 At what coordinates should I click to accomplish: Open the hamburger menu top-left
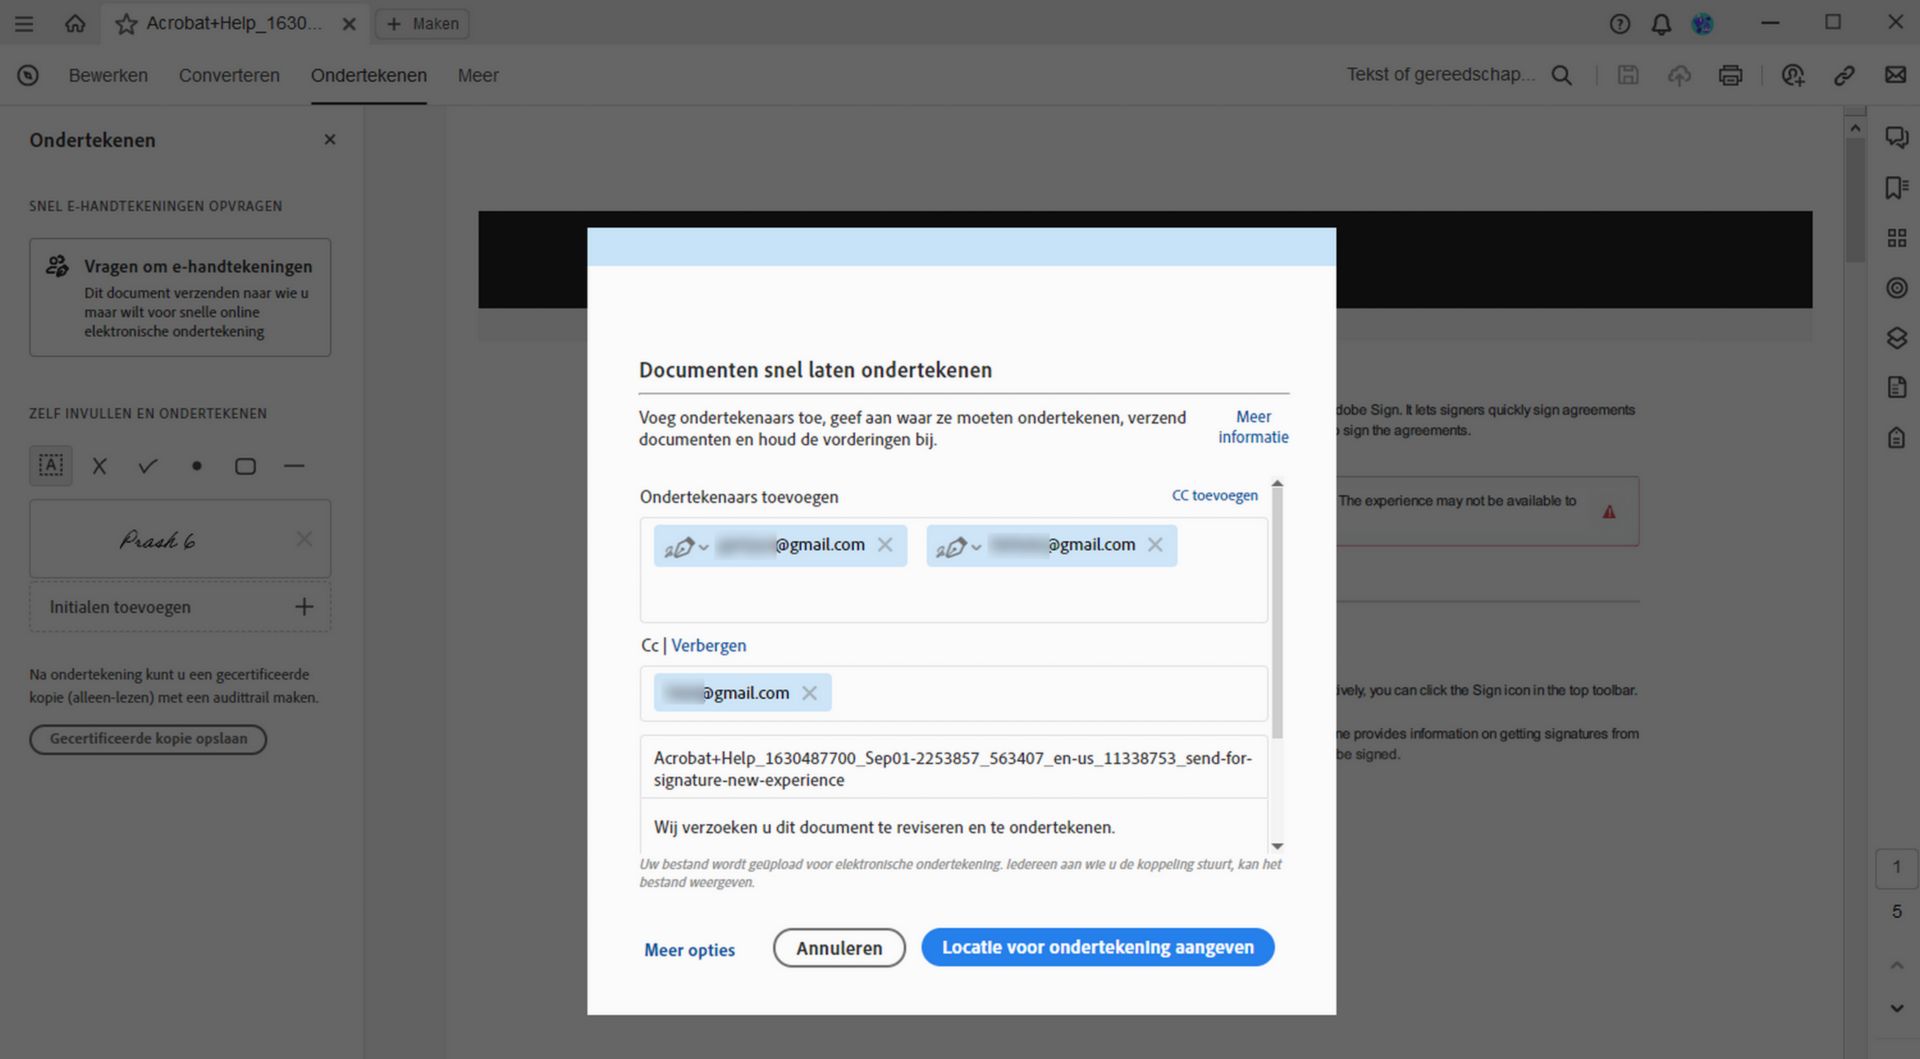tap(24, 23)
